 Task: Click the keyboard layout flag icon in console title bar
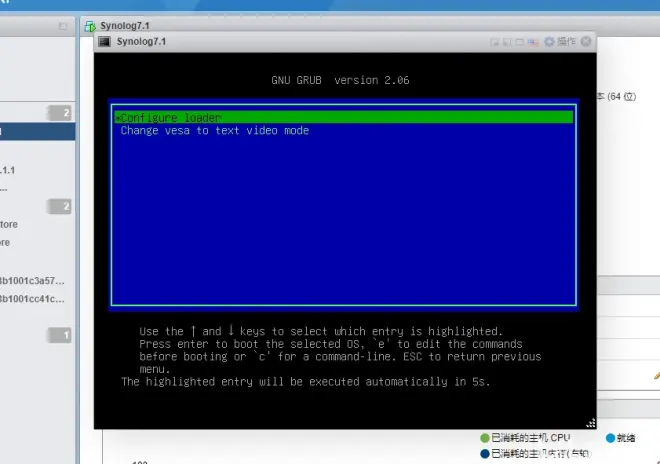click(533, 42)
